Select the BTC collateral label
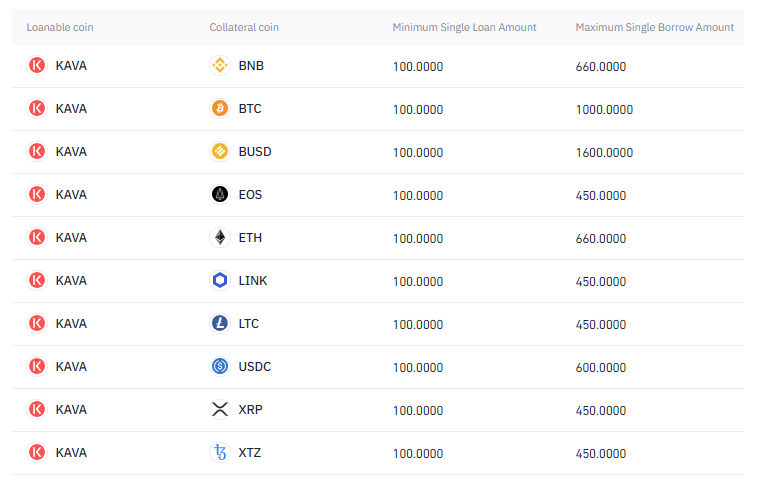The height and width of the screenshot is (486, 757). [250, 109]
